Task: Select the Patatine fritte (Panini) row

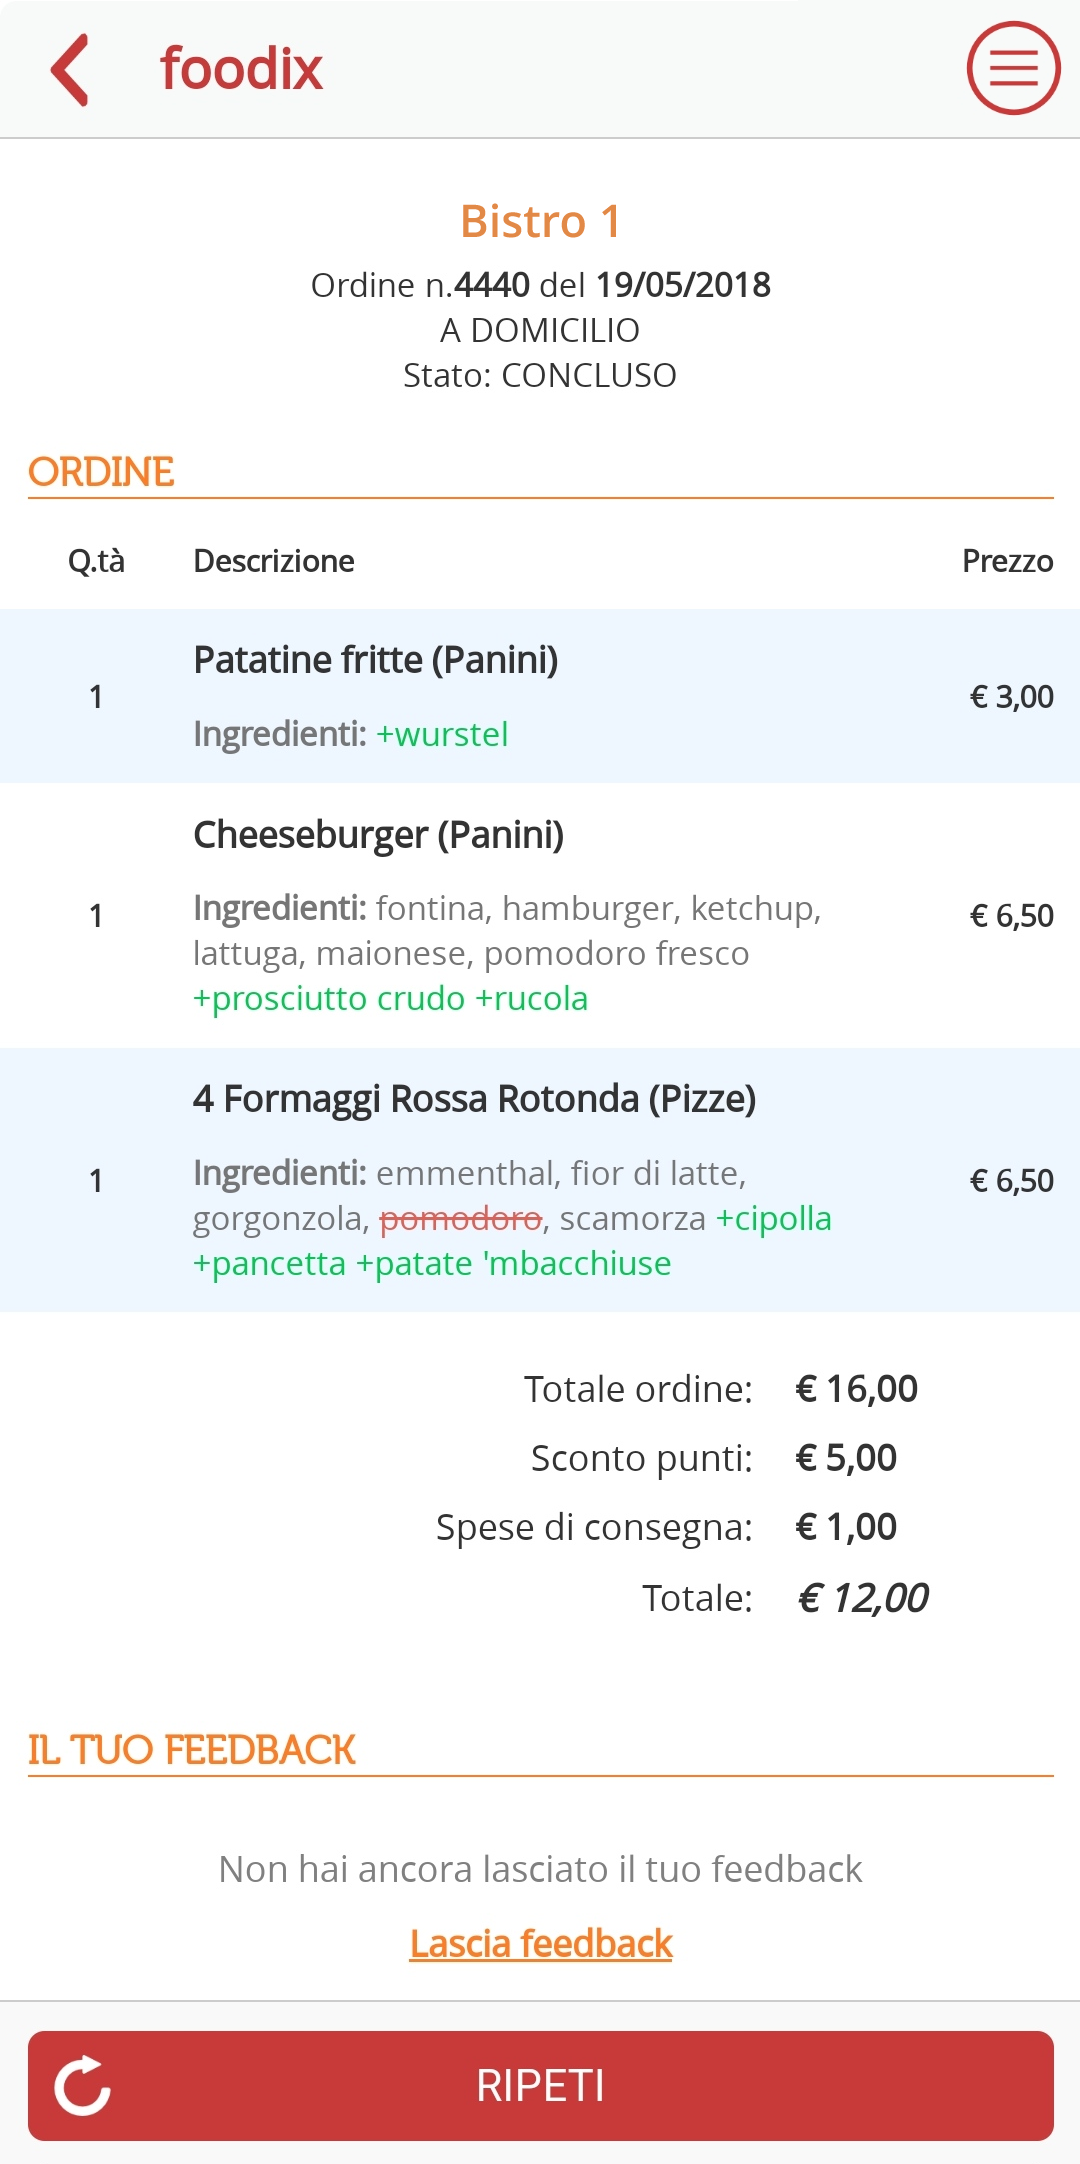Action: (540, 696)
